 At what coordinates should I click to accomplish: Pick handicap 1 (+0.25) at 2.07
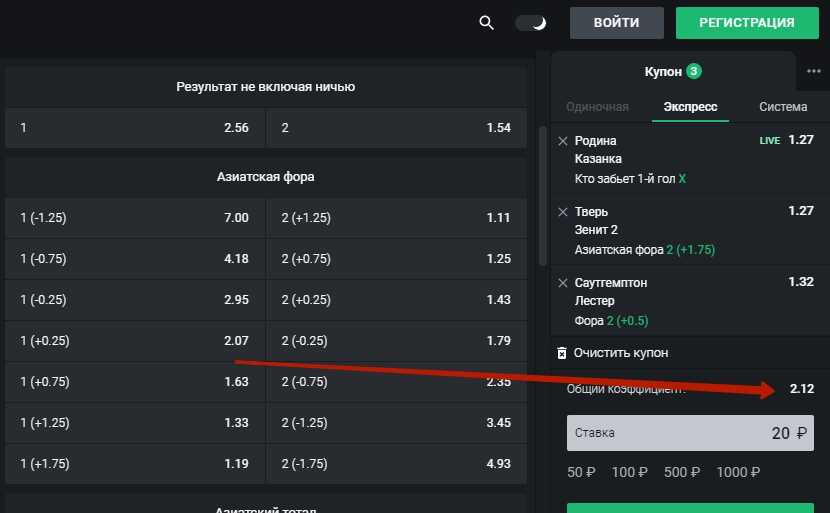(135, 340)
